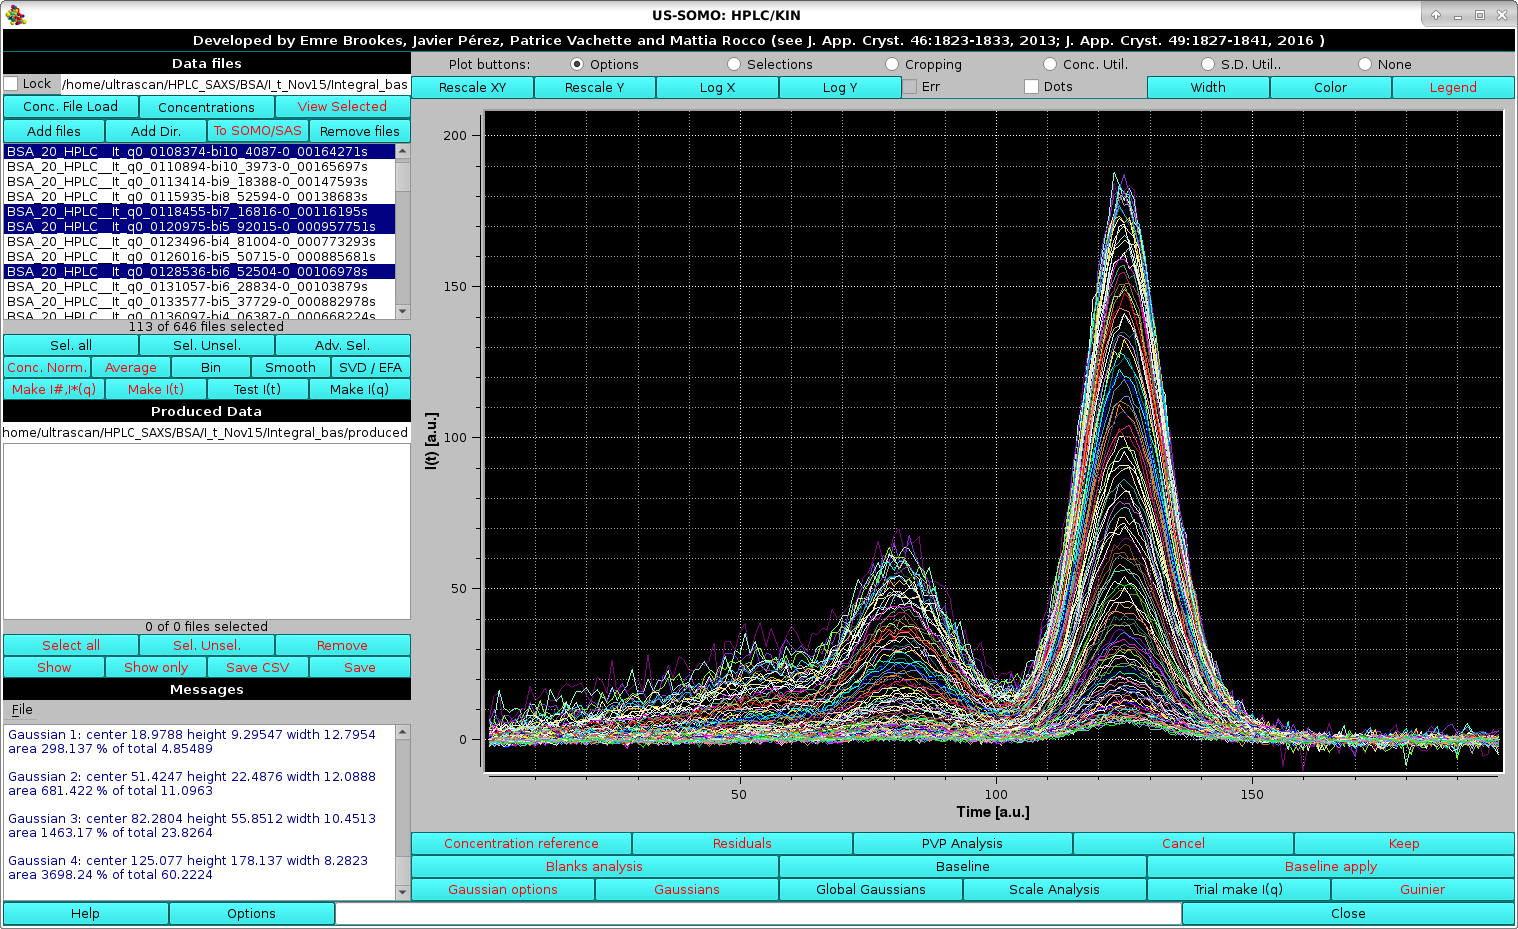This screenshot has width=1518, height=929.
Task: Launch the Guinier analysis
Action: point(1421,889)
